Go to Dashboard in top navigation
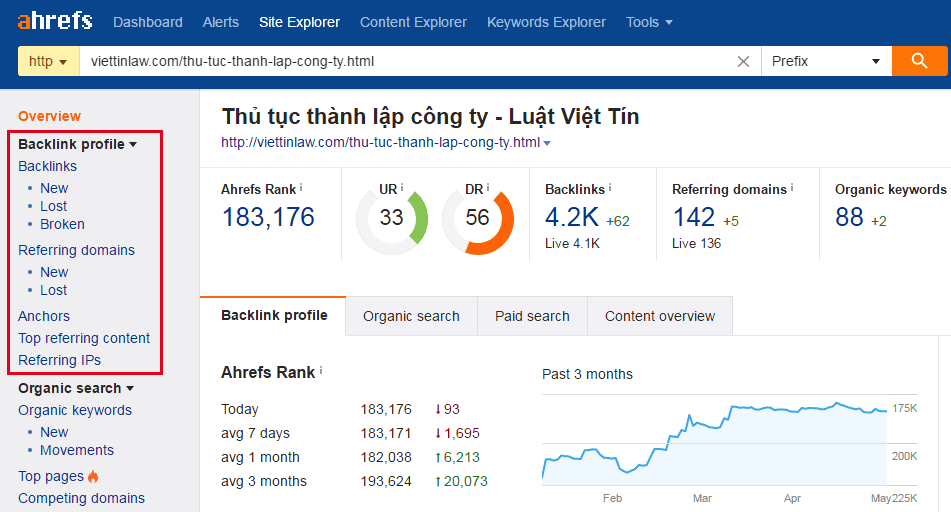Viewport: 951px width, 512px height. coord(147,22)
